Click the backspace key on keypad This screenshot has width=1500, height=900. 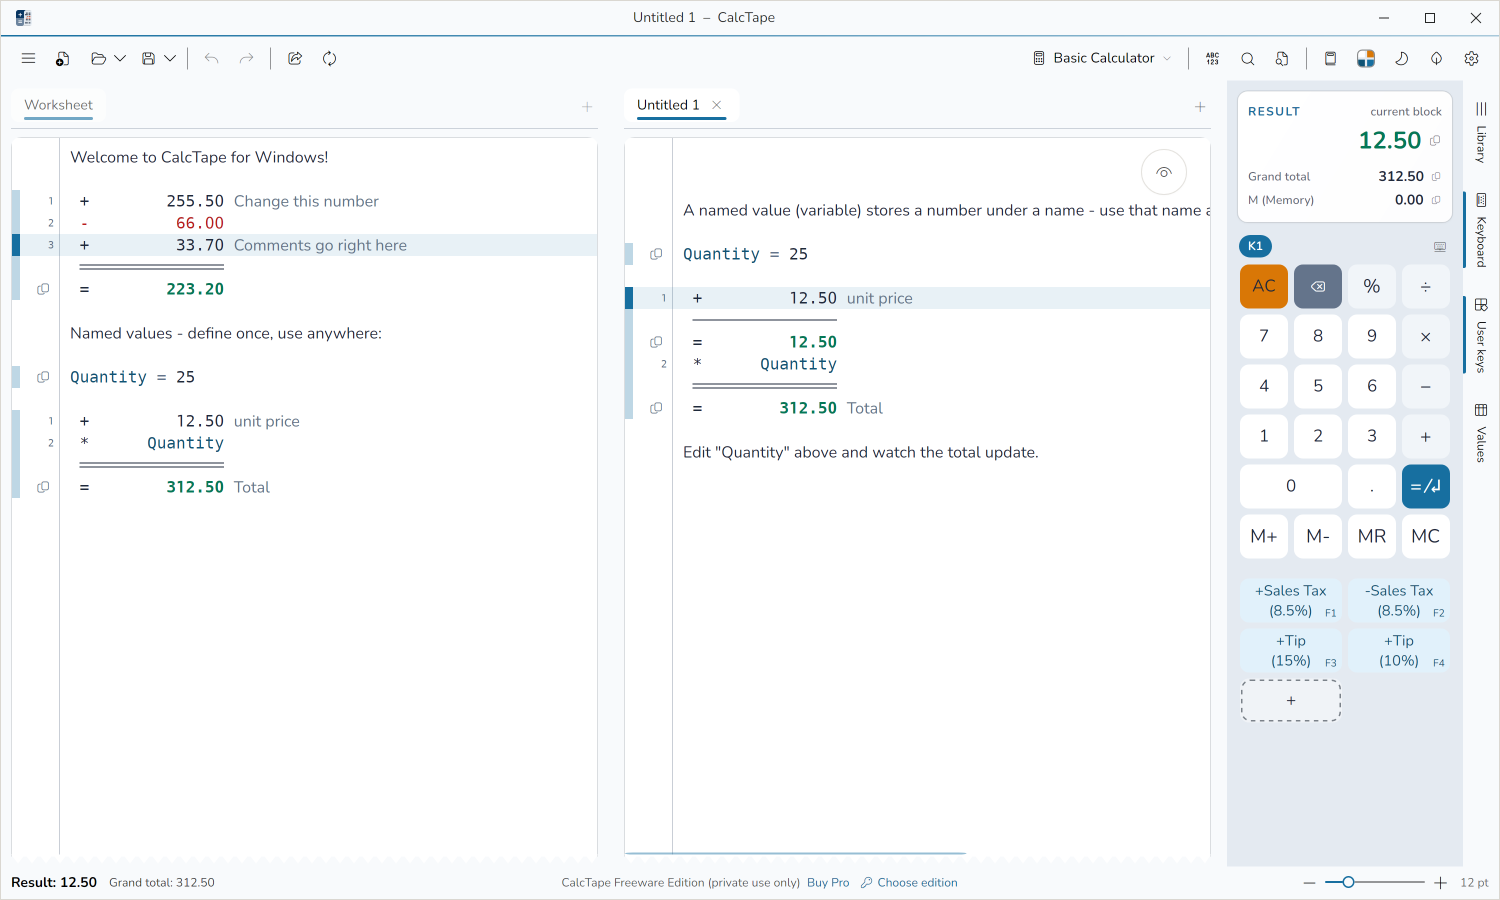point(1318,286)
